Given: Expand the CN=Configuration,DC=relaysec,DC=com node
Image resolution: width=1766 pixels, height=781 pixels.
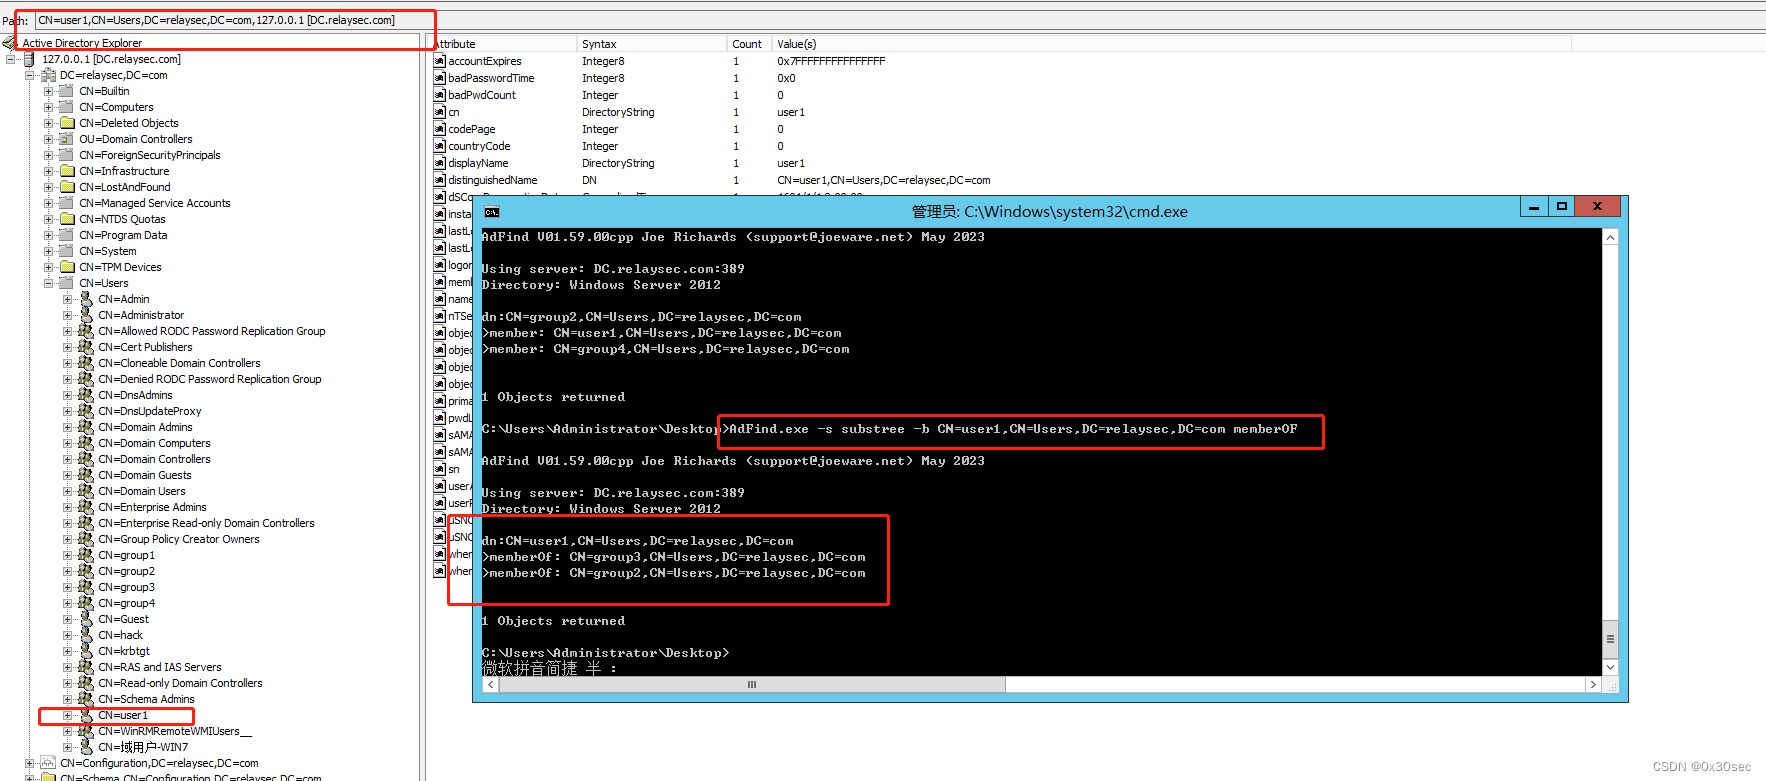Looking at the screenshot, I should point(29,763).
